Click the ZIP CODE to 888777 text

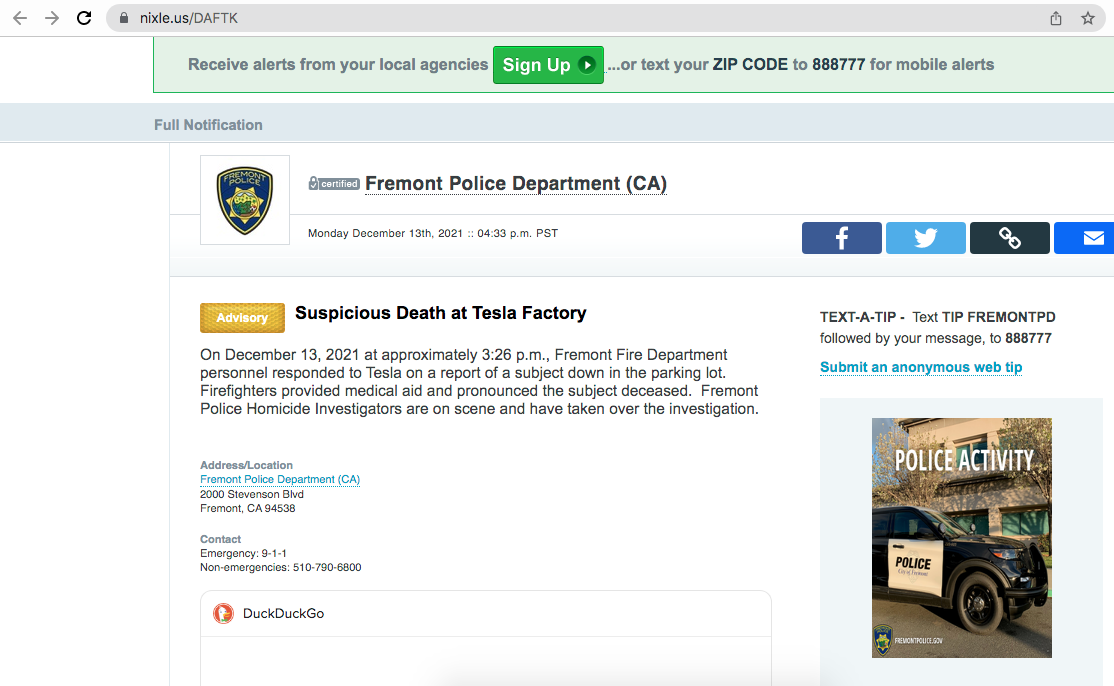(789, 65)
